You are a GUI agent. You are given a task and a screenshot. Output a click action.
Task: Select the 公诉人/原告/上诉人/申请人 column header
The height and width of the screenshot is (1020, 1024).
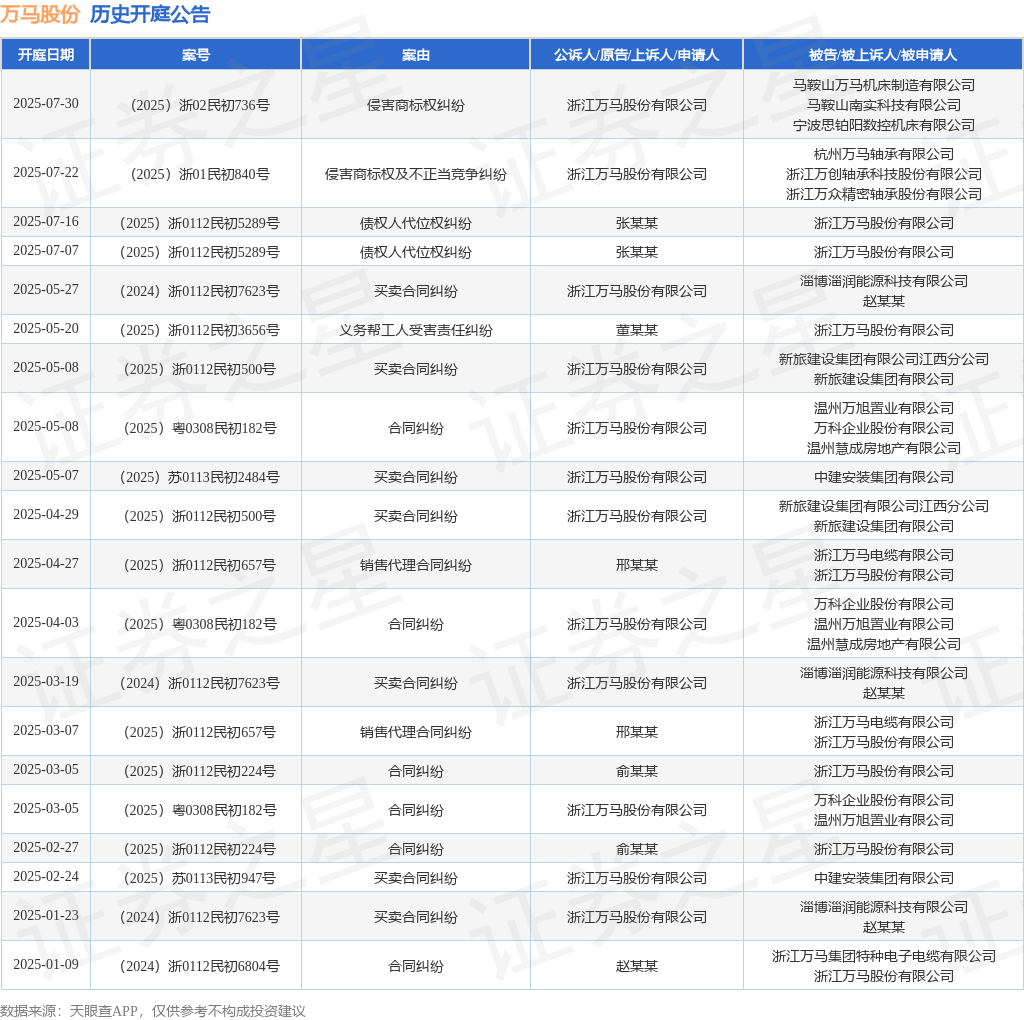click(x=637, y=55)
